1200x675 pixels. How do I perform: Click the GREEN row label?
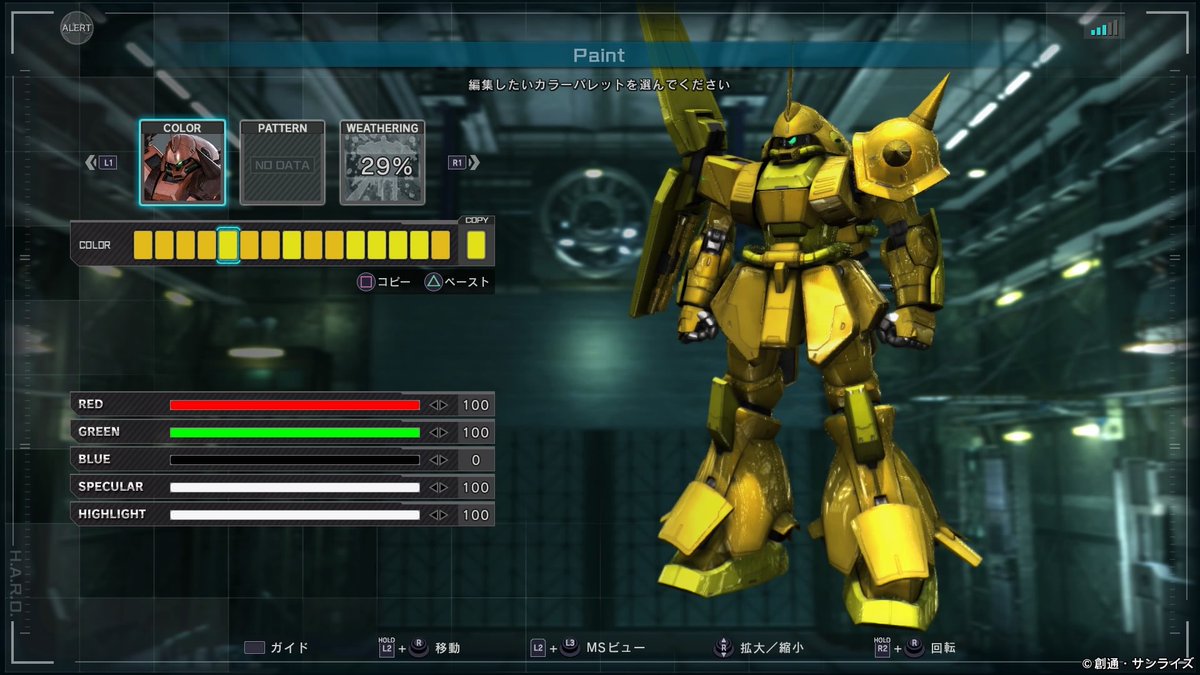(99, 431)
